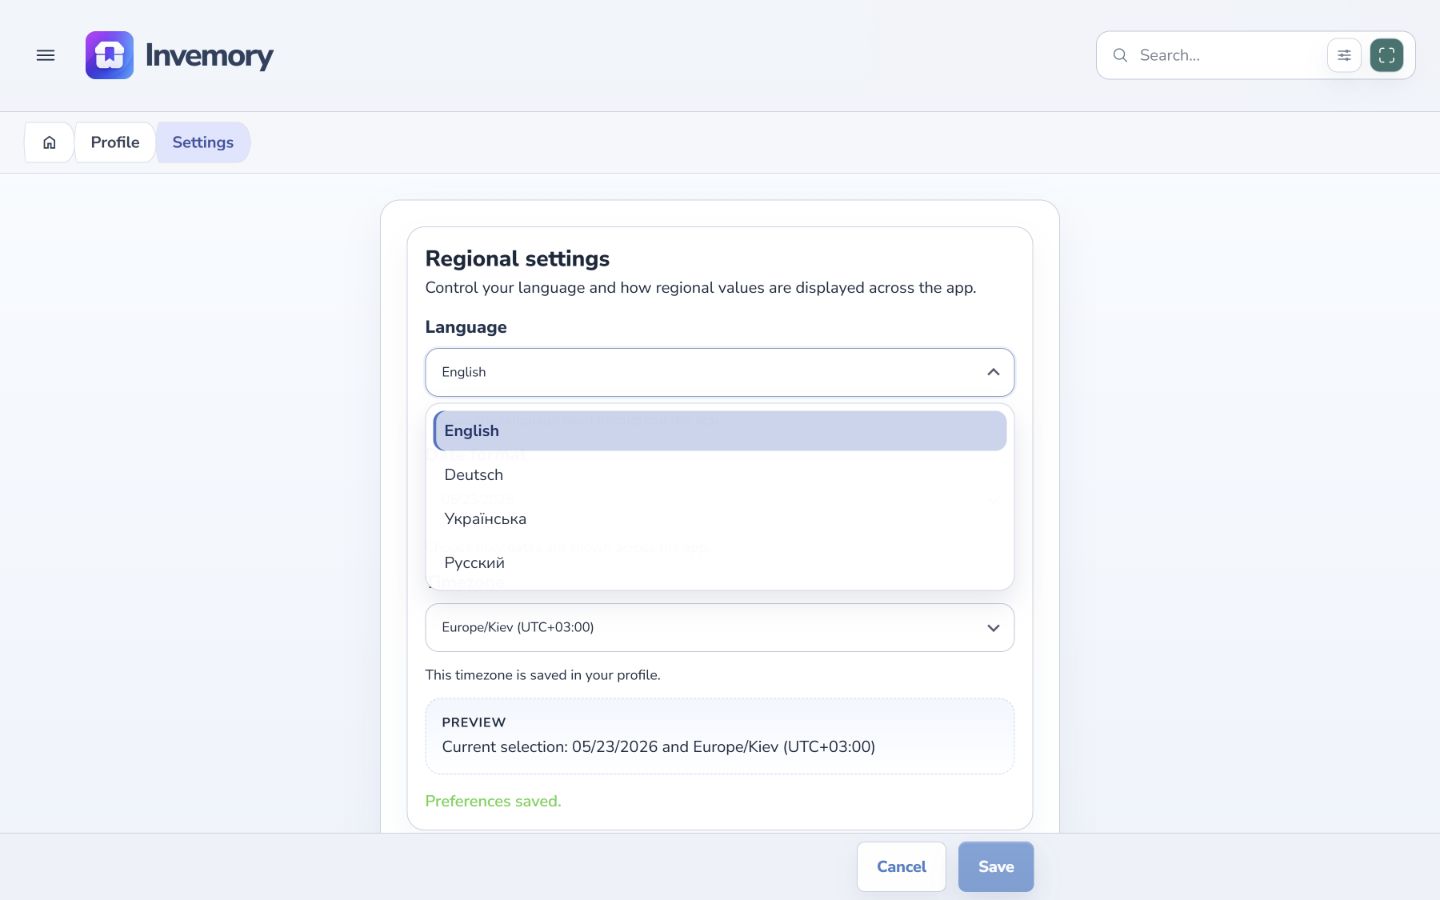
Task: Pick Українська from the language list
Action: (x=720, y=519)
